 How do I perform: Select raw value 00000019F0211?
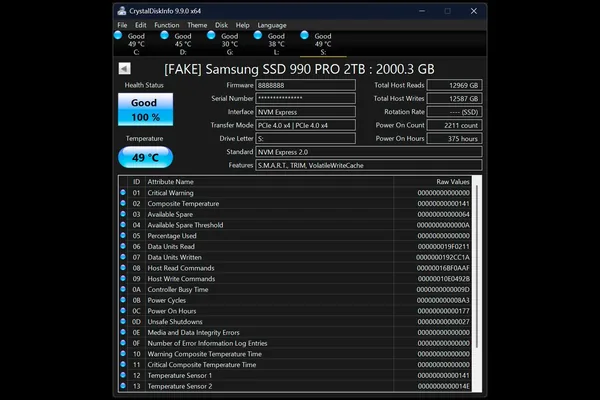click(443, 247)
